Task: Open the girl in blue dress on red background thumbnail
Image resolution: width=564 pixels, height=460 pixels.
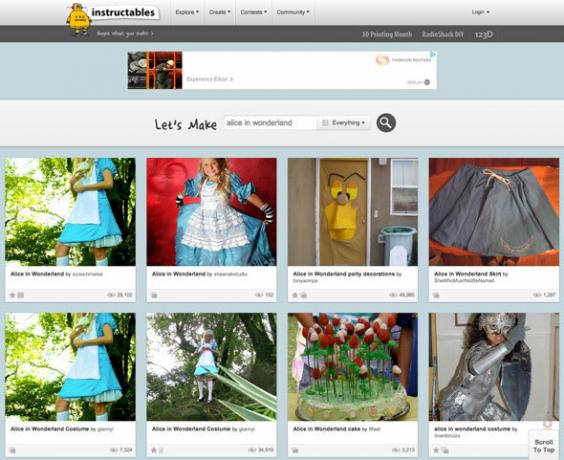Action: (x=212, y=212)
